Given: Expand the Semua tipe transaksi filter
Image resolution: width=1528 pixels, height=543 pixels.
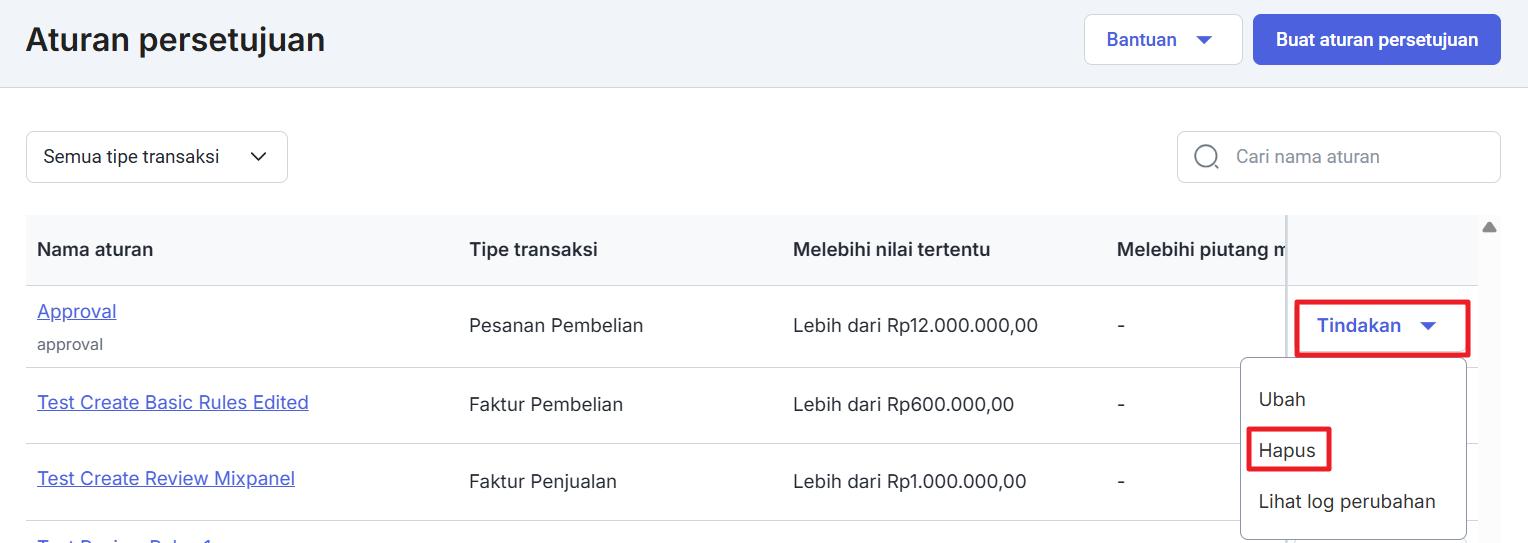Looking at the screenshot, I should pos(156,157).
